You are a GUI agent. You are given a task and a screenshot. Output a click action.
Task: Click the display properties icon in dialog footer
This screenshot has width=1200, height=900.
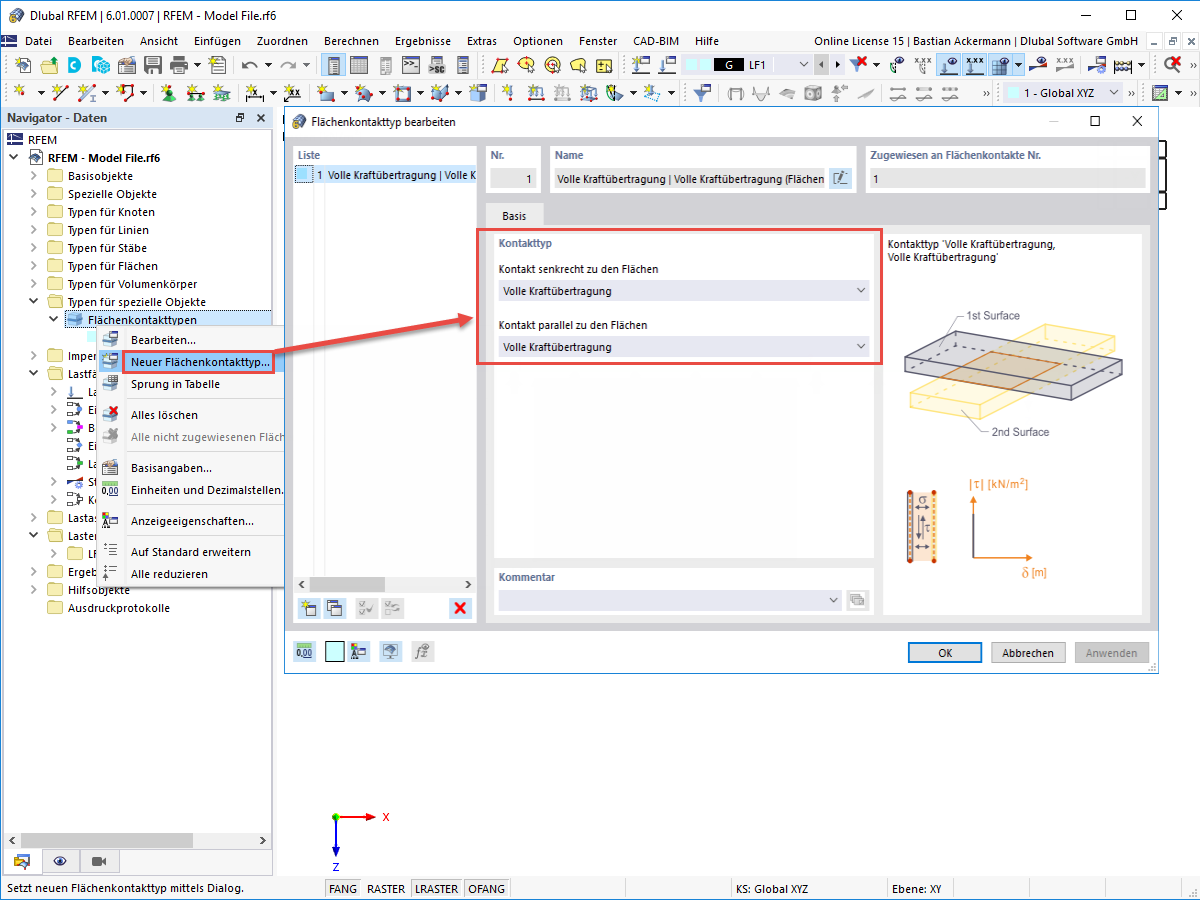click(360, 652)
